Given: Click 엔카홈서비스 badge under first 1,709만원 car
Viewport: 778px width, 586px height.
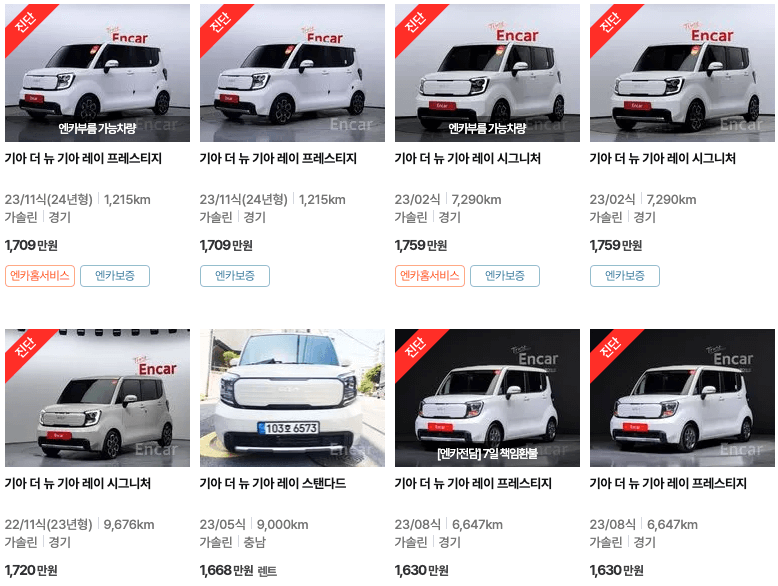Looking at the screenshot, I should (x=40, y=276).
